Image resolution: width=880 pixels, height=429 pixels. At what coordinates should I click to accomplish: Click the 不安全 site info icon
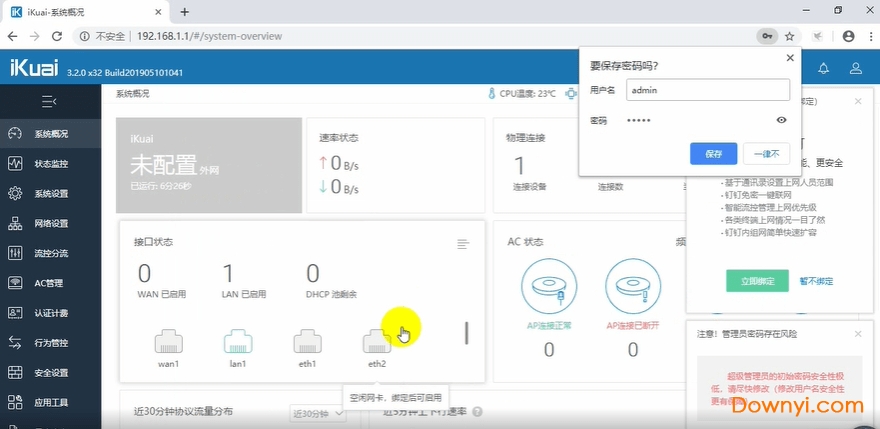tap(85, 36)
